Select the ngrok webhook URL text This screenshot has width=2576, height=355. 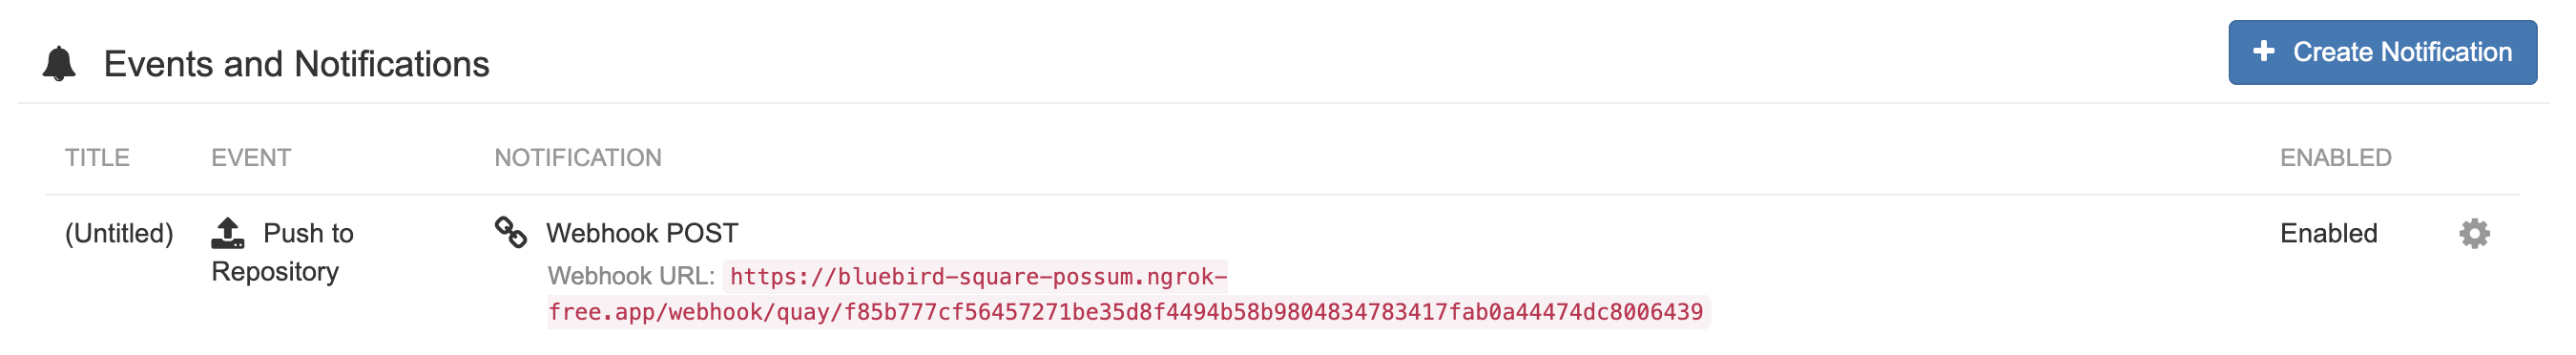[x=1129, y=294]
